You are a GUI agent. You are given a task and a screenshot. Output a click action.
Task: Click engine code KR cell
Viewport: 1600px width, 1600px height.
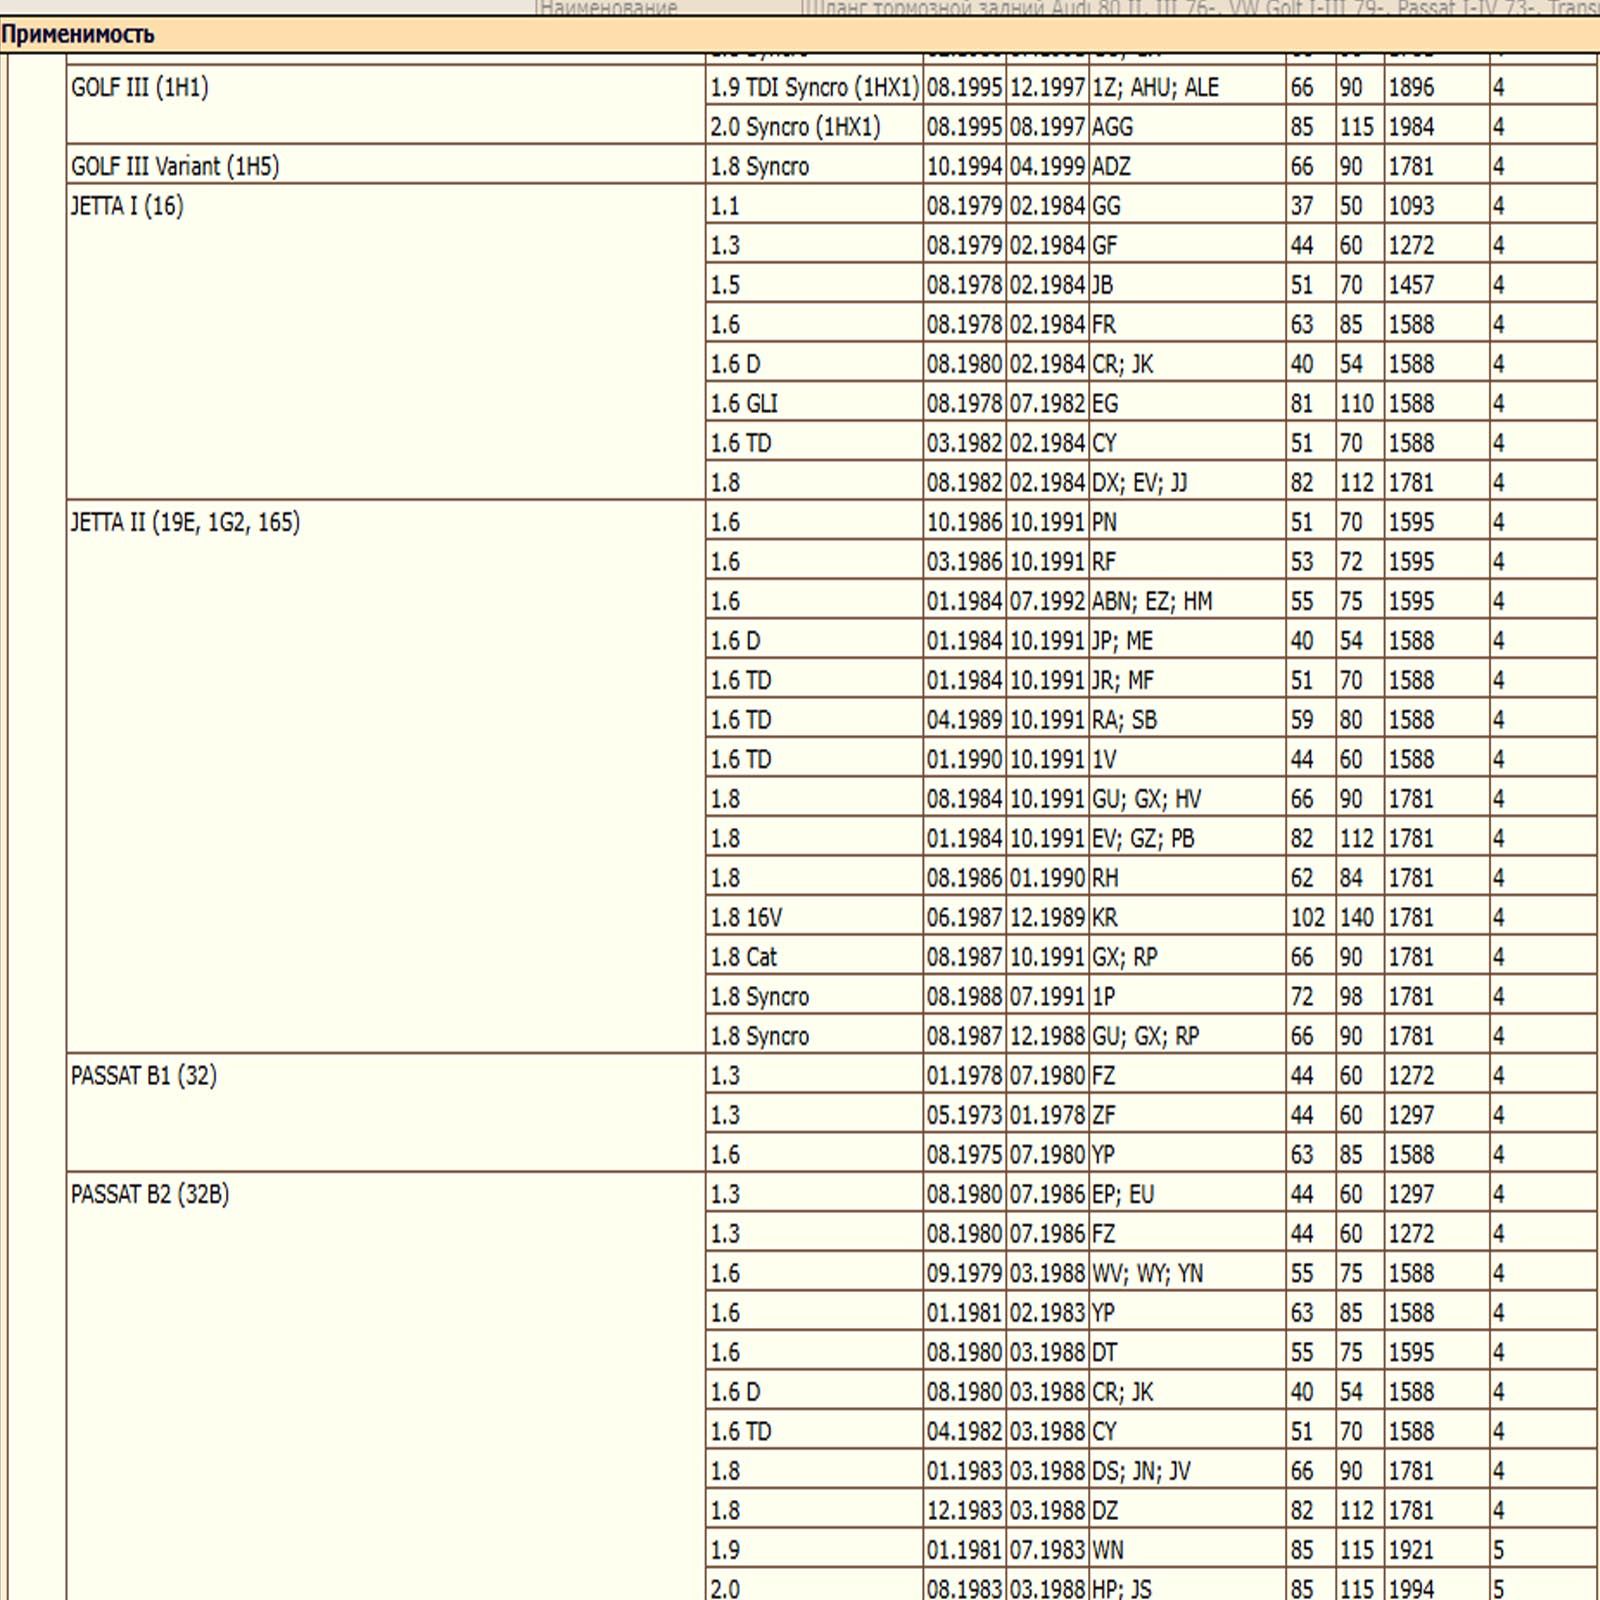(1187, 917)
